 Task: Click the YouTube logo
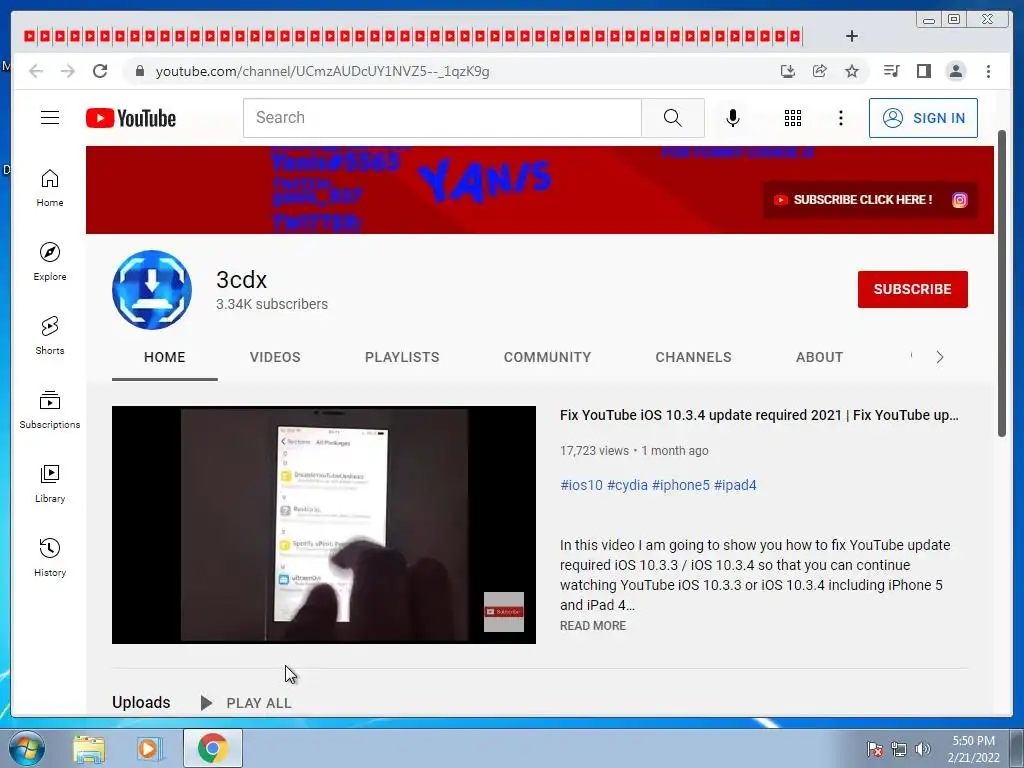pos(131,118)
